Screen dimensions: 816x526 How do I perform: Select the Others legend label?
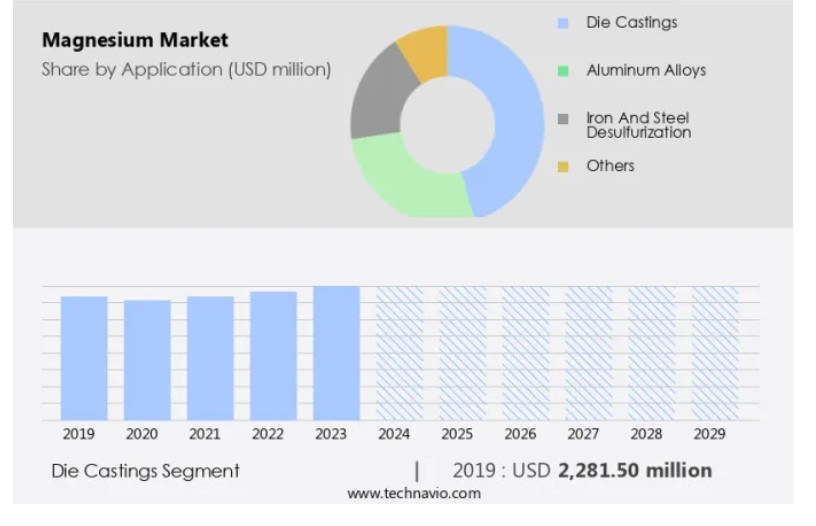point(610,166)
